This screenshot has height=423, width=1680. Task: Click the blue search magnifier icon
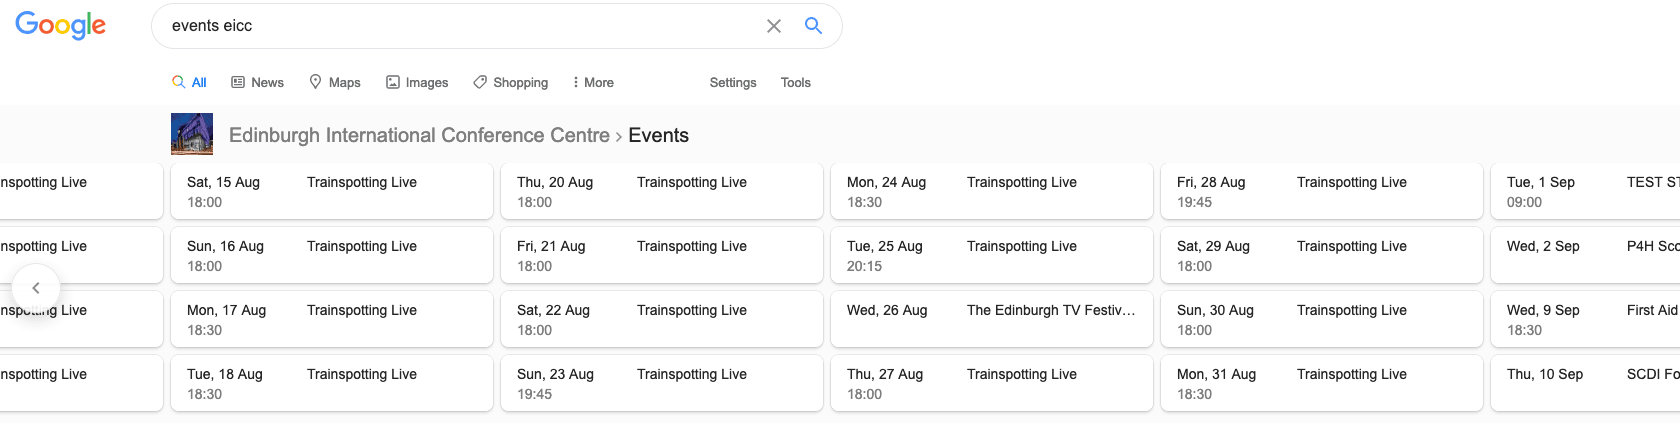813,26
